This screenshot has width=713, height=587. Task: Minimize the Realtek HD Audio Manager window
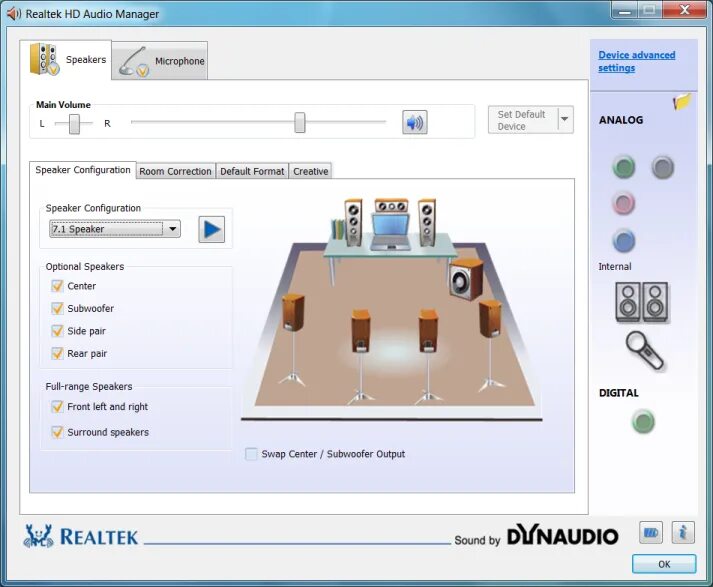pyautogui.click(x=625, y=10)
